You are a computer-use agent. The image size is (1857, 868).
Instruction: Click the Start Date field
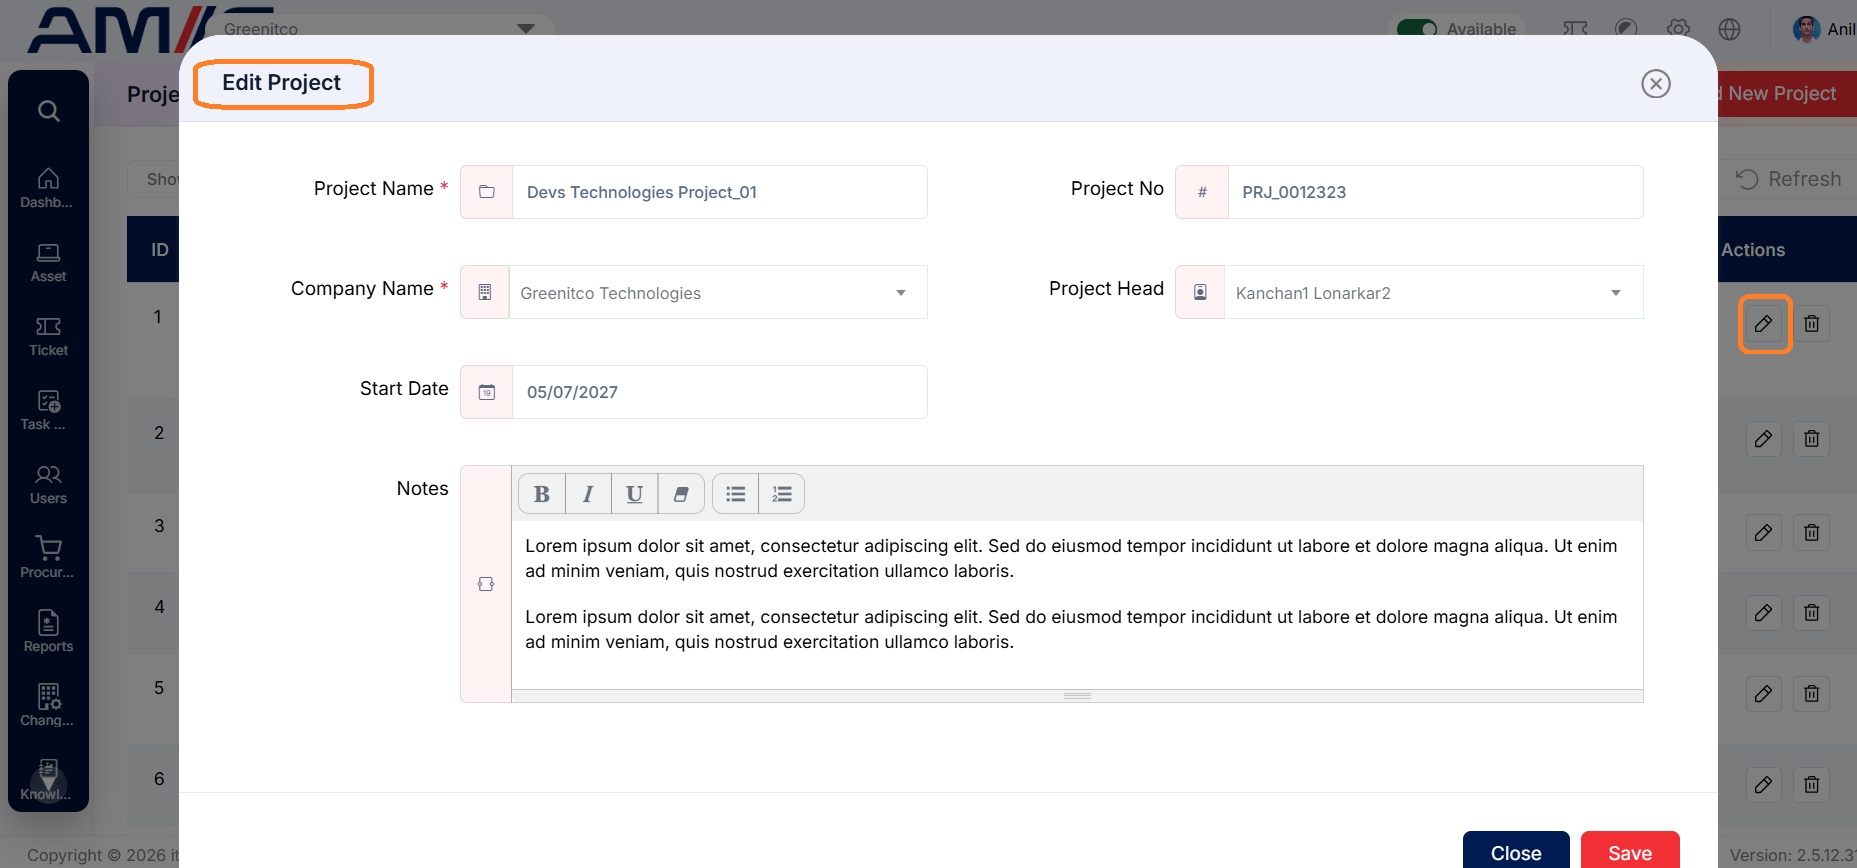click(x=719, y=392)
